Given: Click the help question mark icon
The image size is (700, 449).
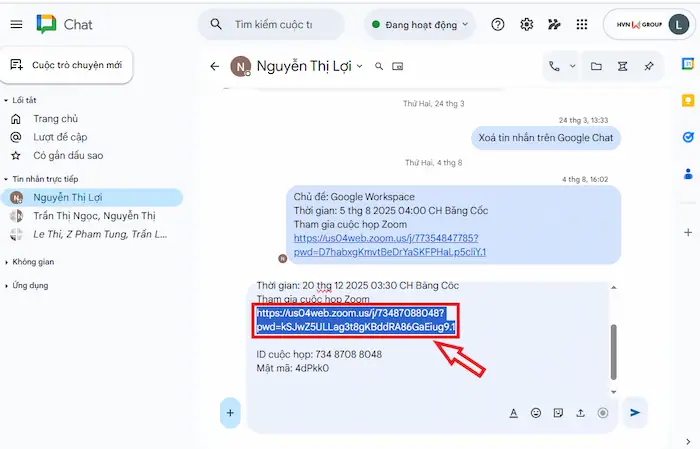Looking at the screenshot, I should 498,24.
